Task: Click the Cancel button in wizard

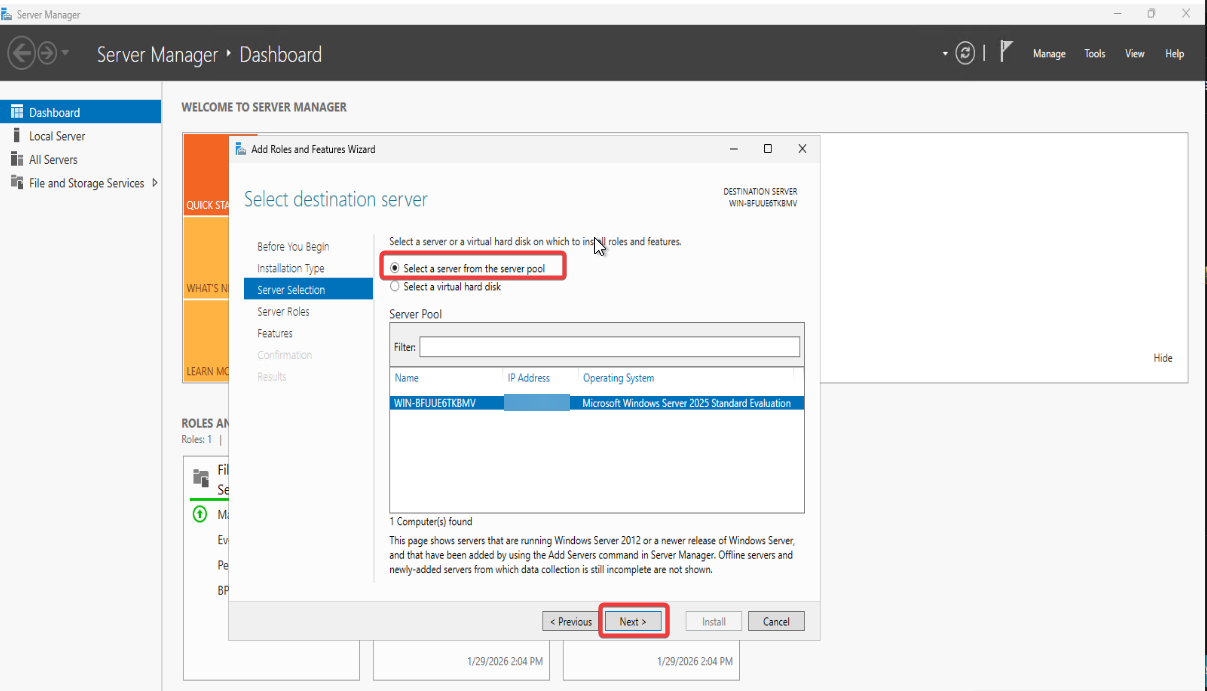Action: click(776, 621)
